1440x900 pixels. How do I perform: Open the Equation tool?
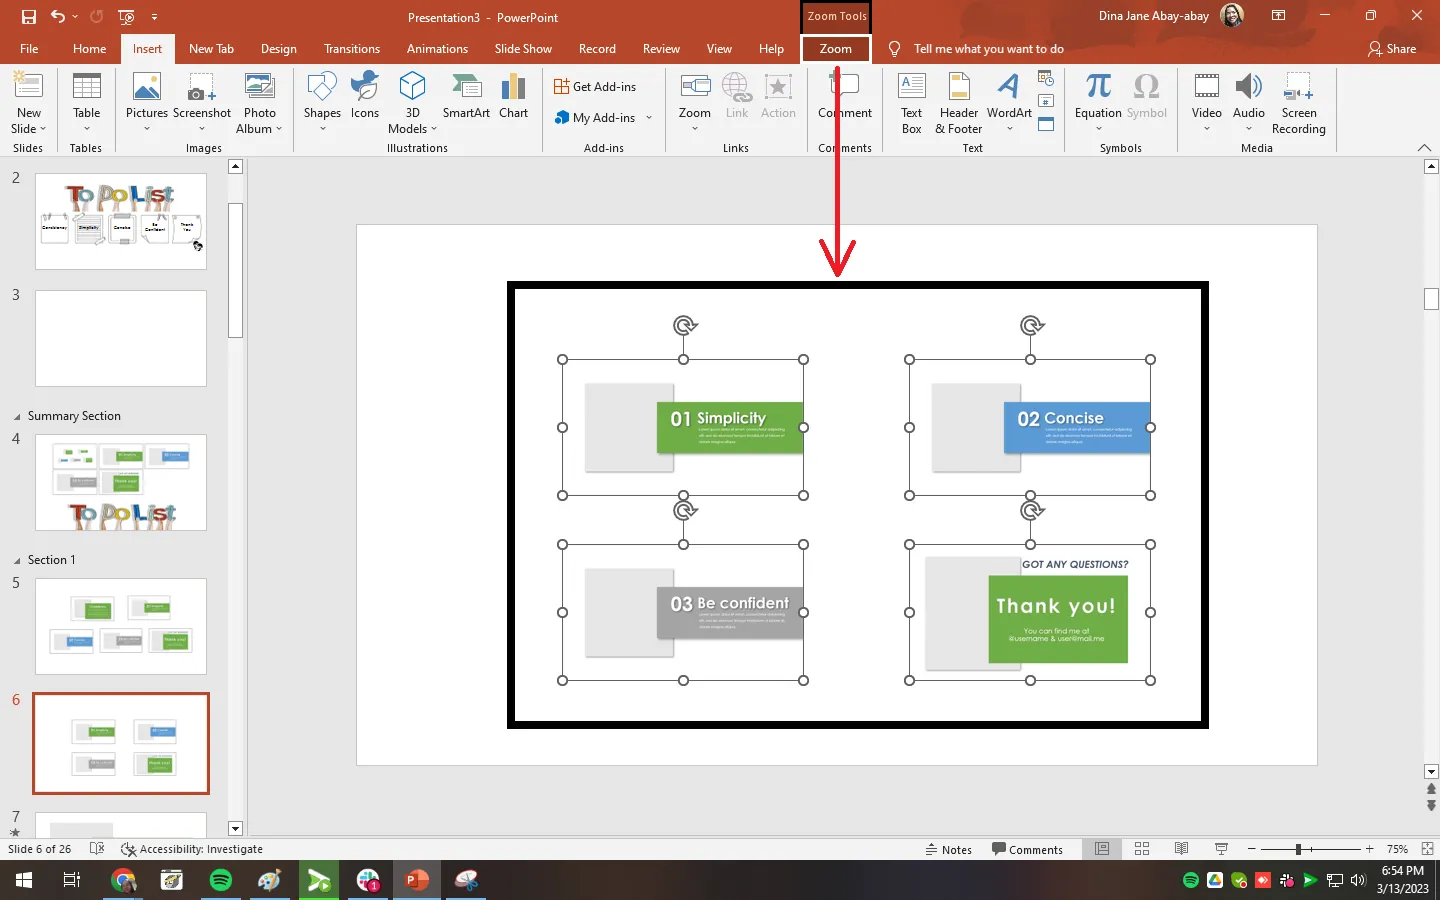tap(1098, 100)
